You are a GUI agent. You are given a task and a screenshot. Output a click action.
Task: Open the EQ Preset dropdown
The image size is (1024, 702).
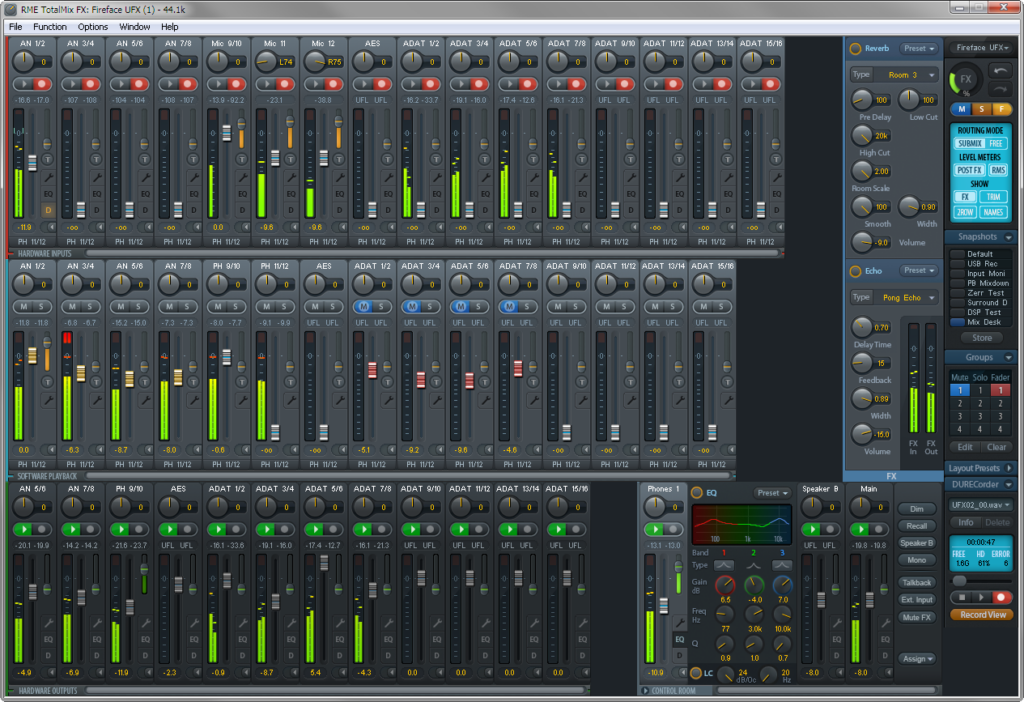[772, 493]
